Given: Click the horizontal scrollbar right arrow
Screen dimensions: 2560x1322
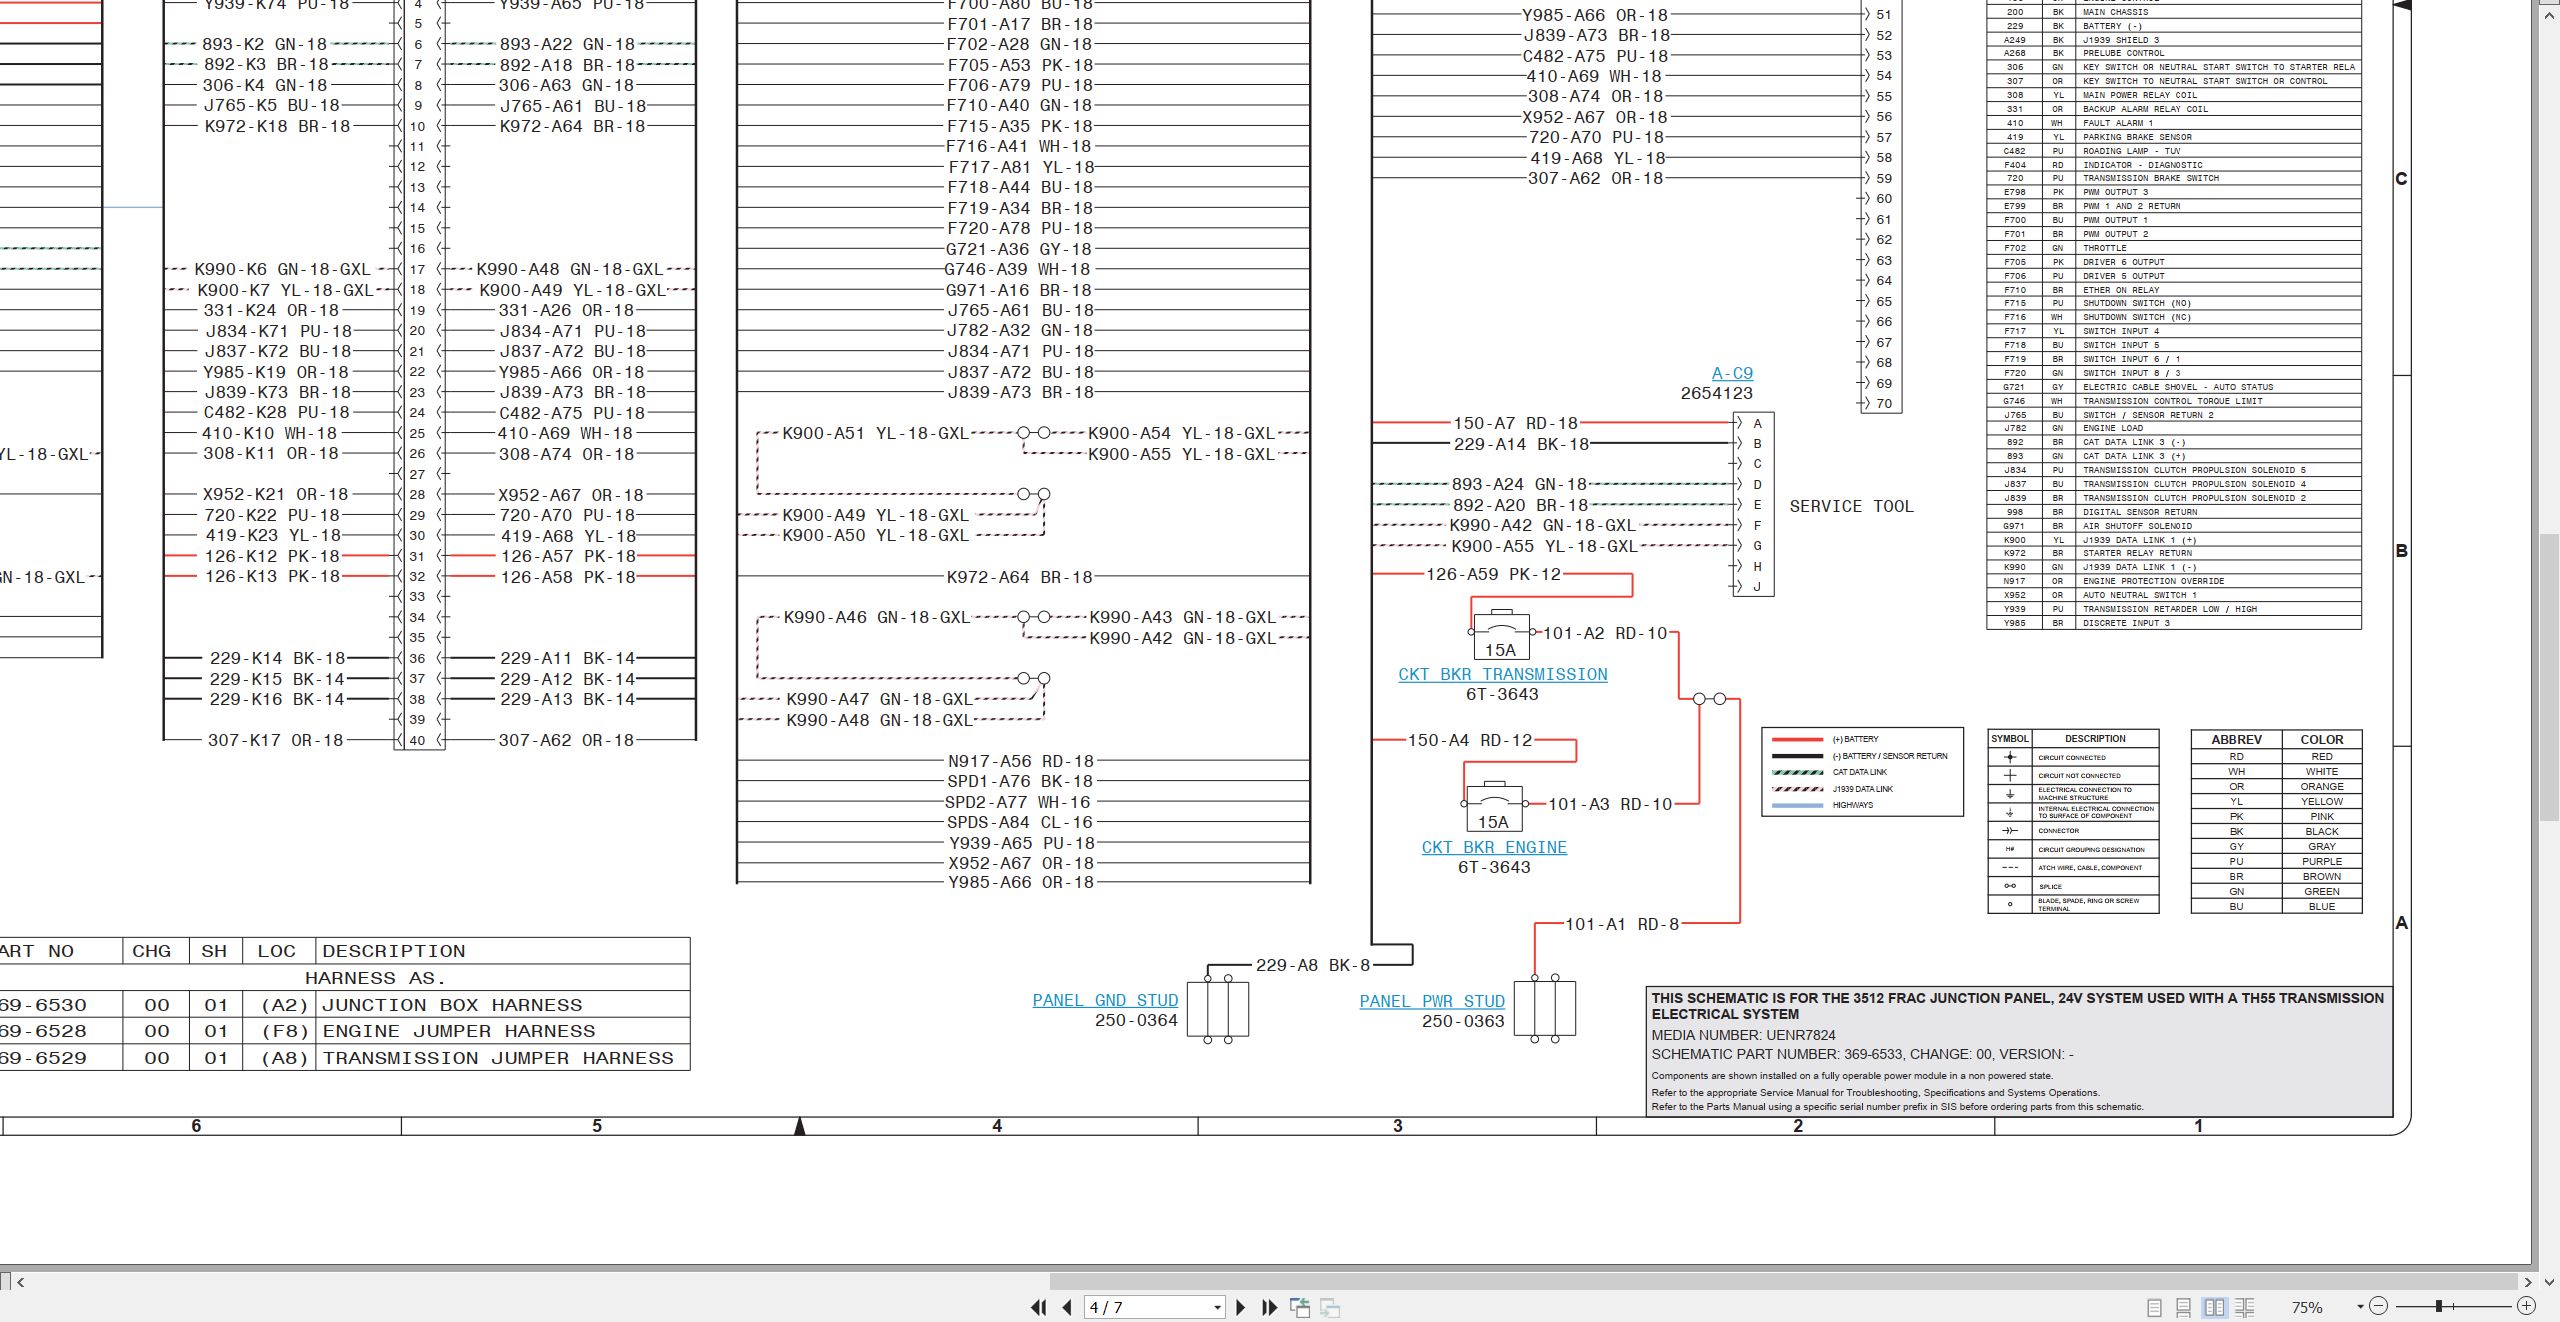Looking at the screenshot, I should coord(2528,1281).
